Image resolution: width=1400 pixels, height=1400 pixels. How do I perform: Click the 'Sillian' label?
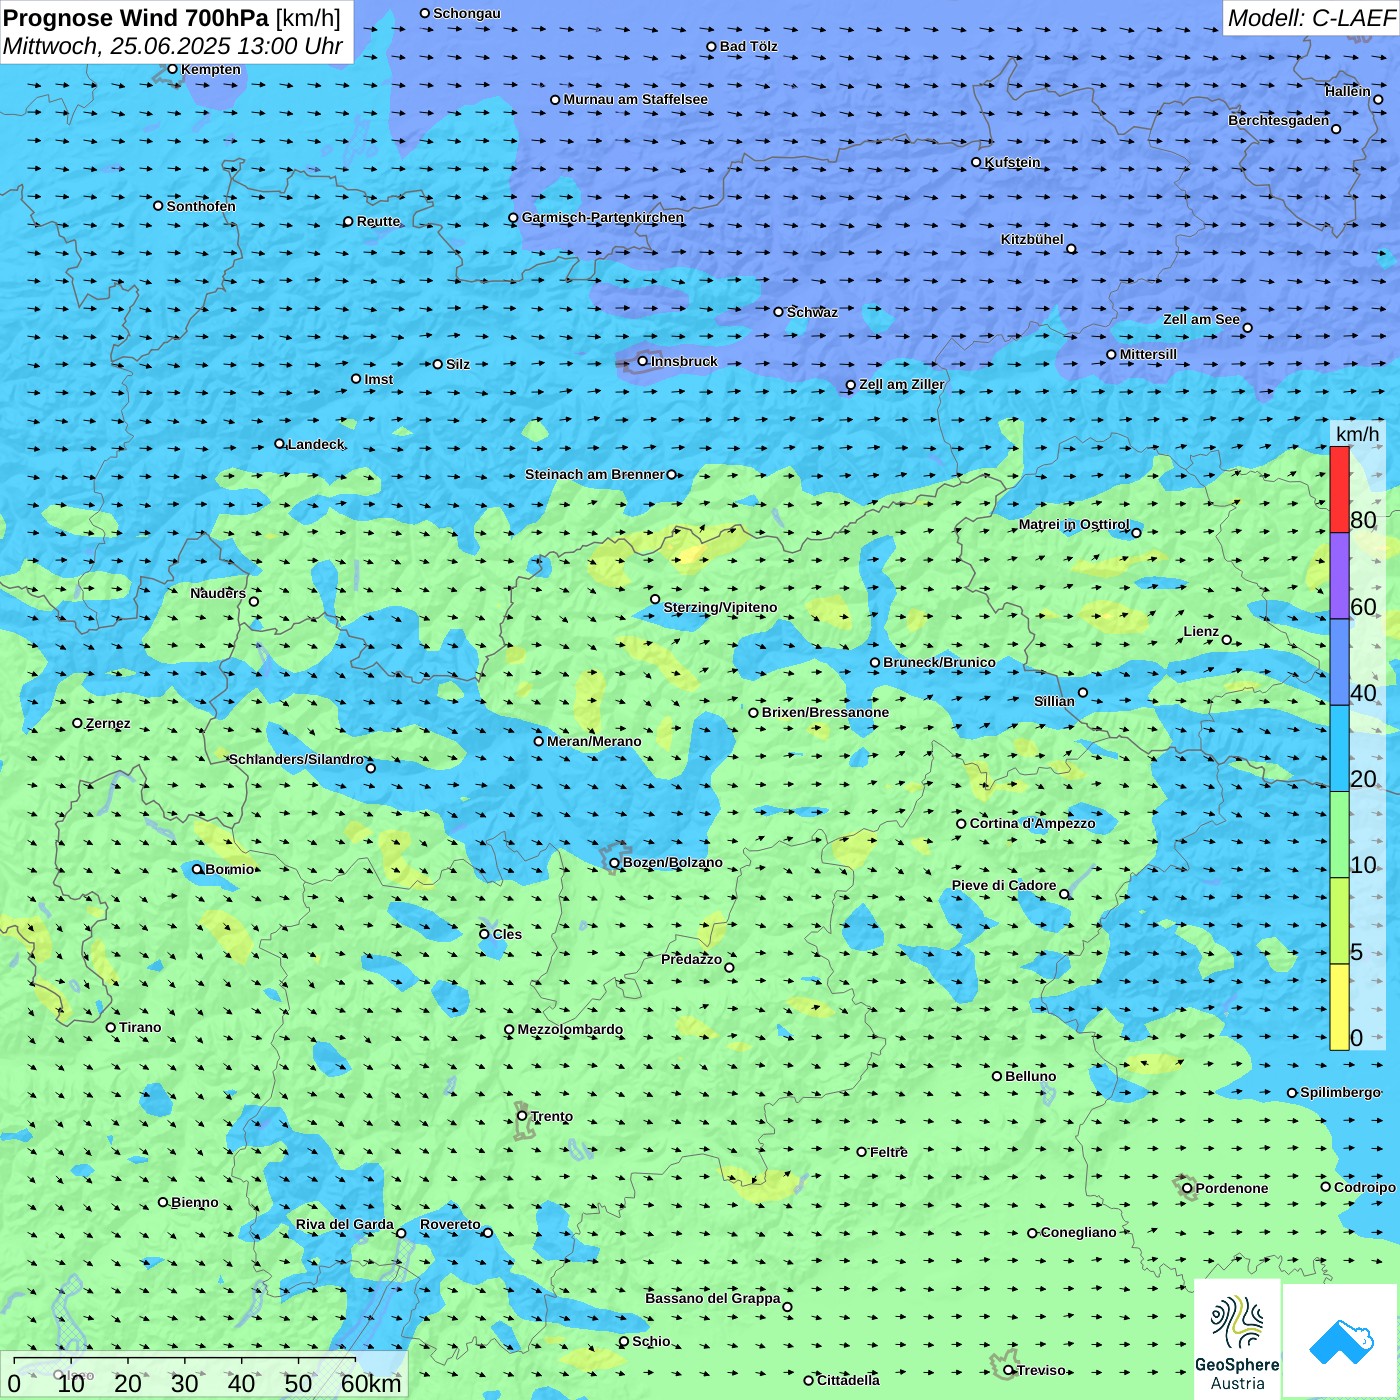click(x=1054, y=701)
